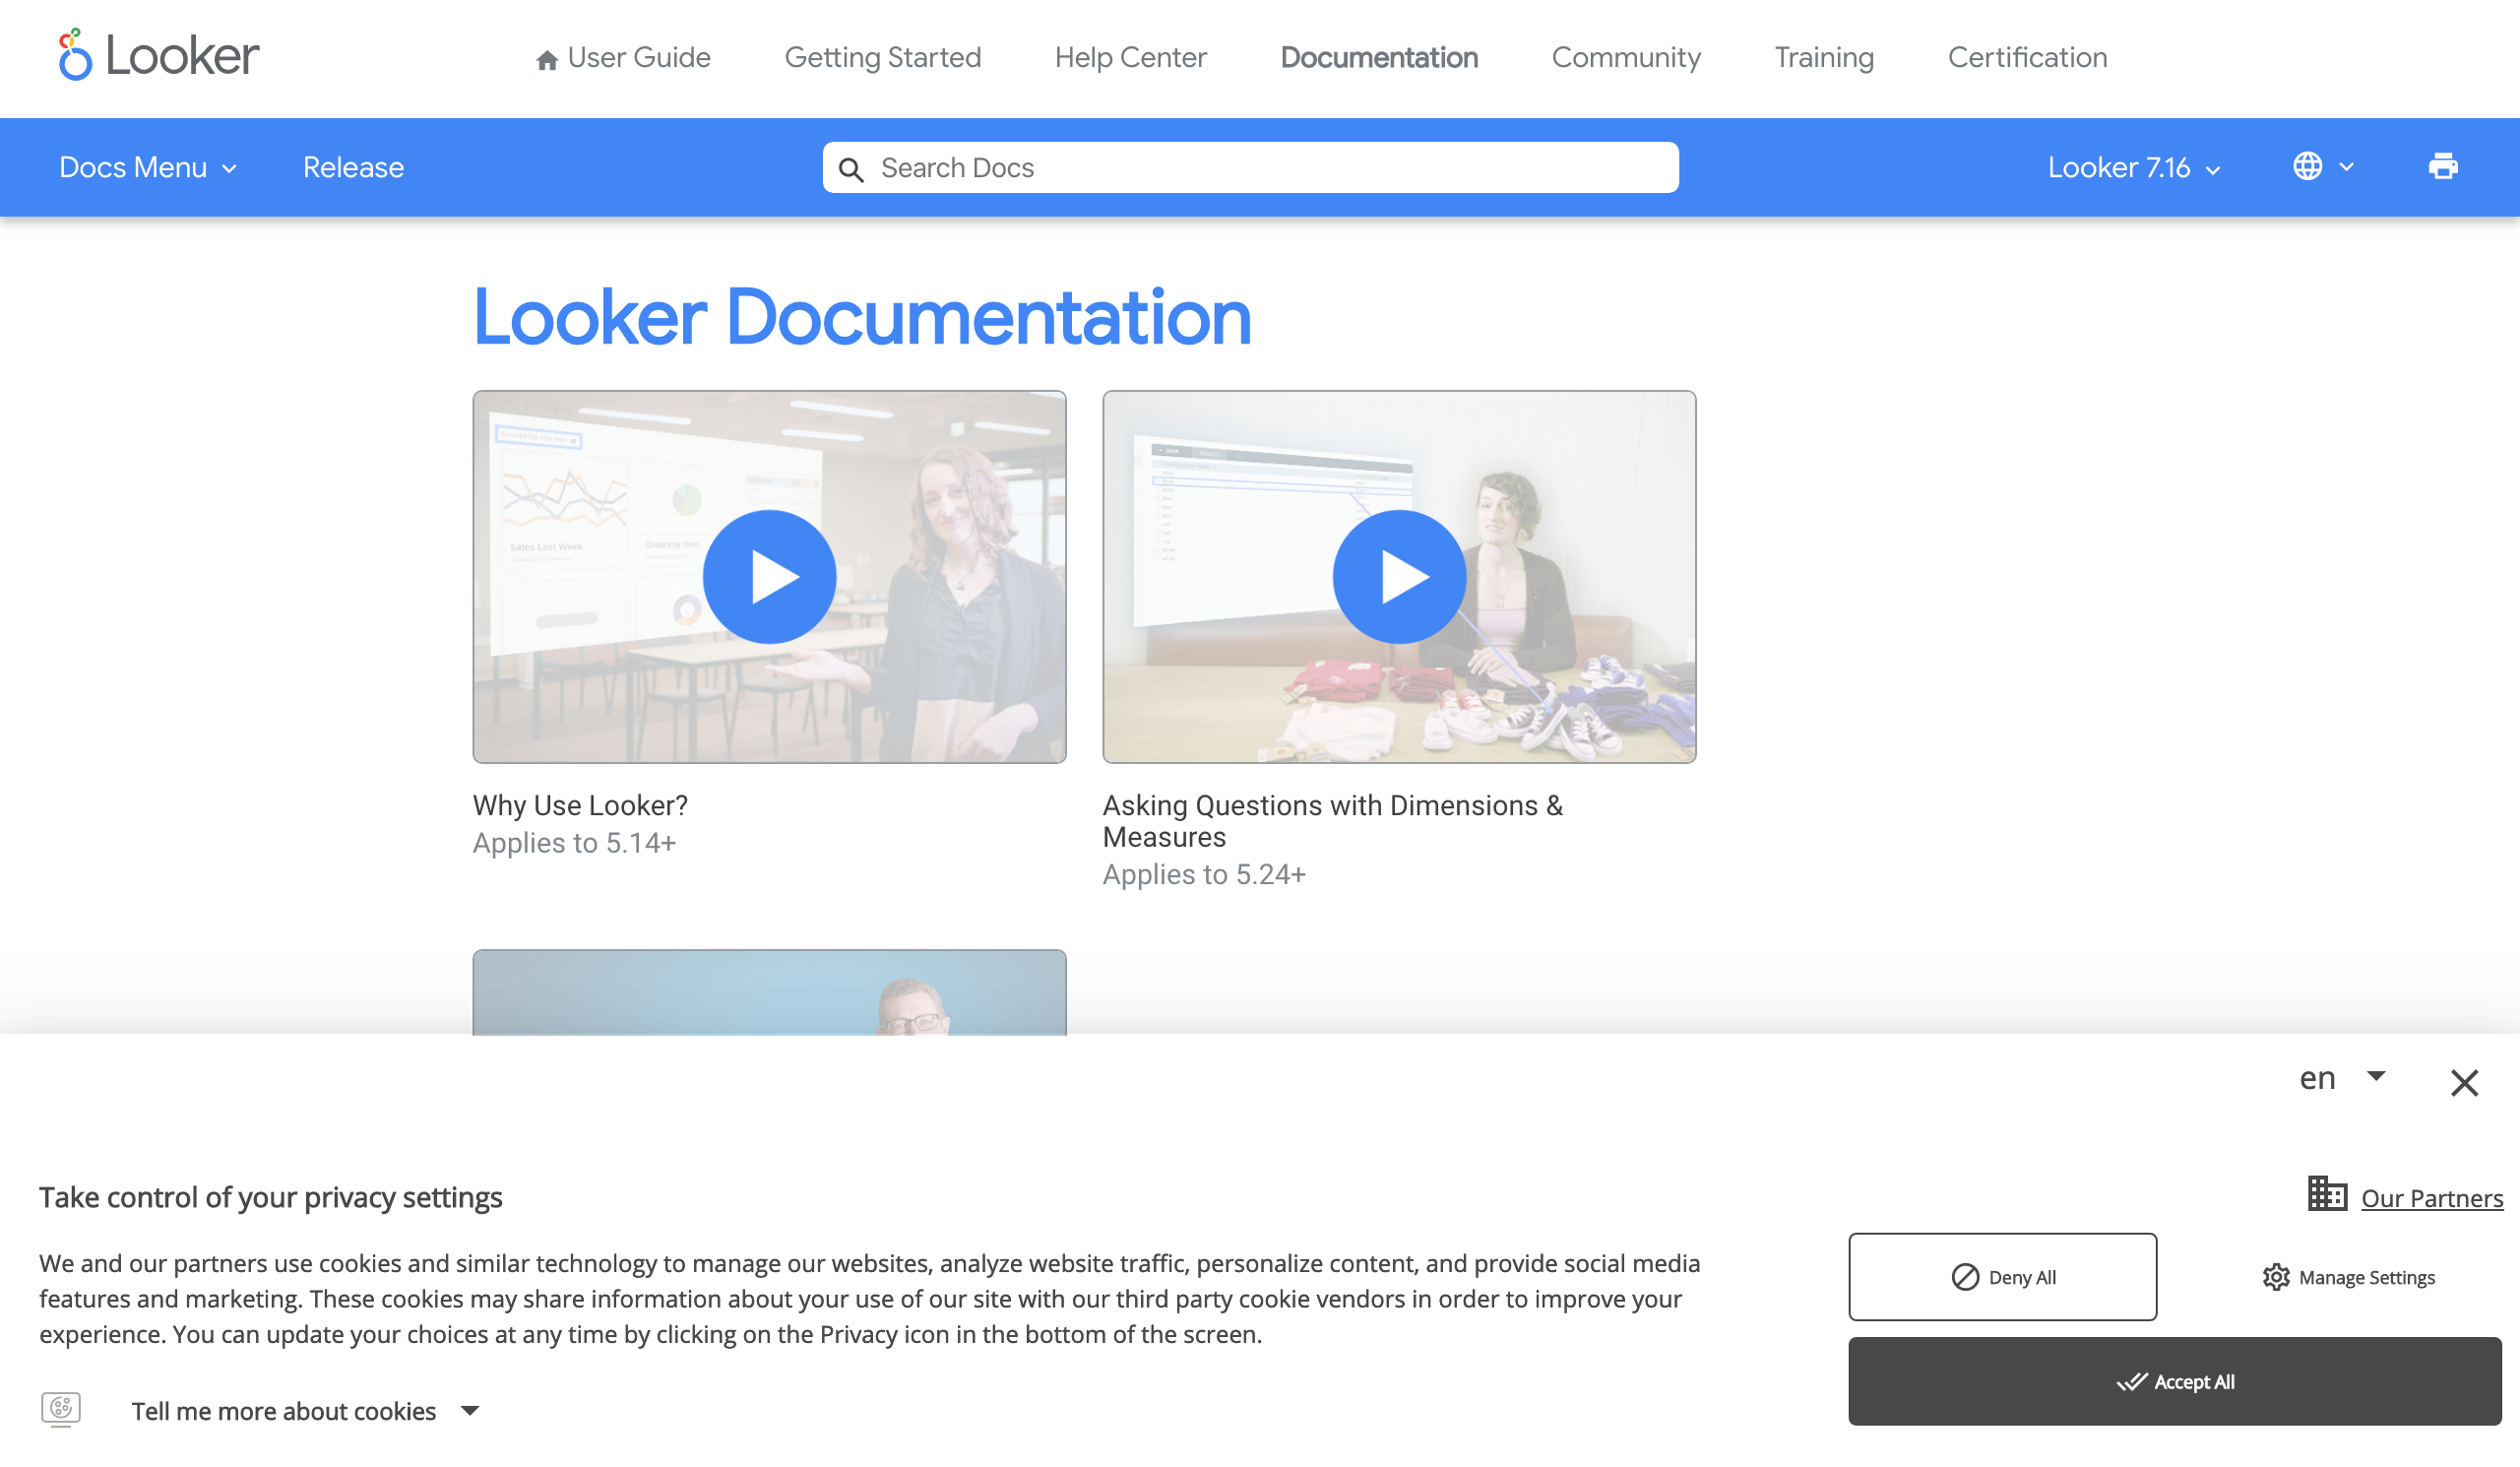Click the search magnifier icon
The image size is (2520, 1467).
click(851, 169)
